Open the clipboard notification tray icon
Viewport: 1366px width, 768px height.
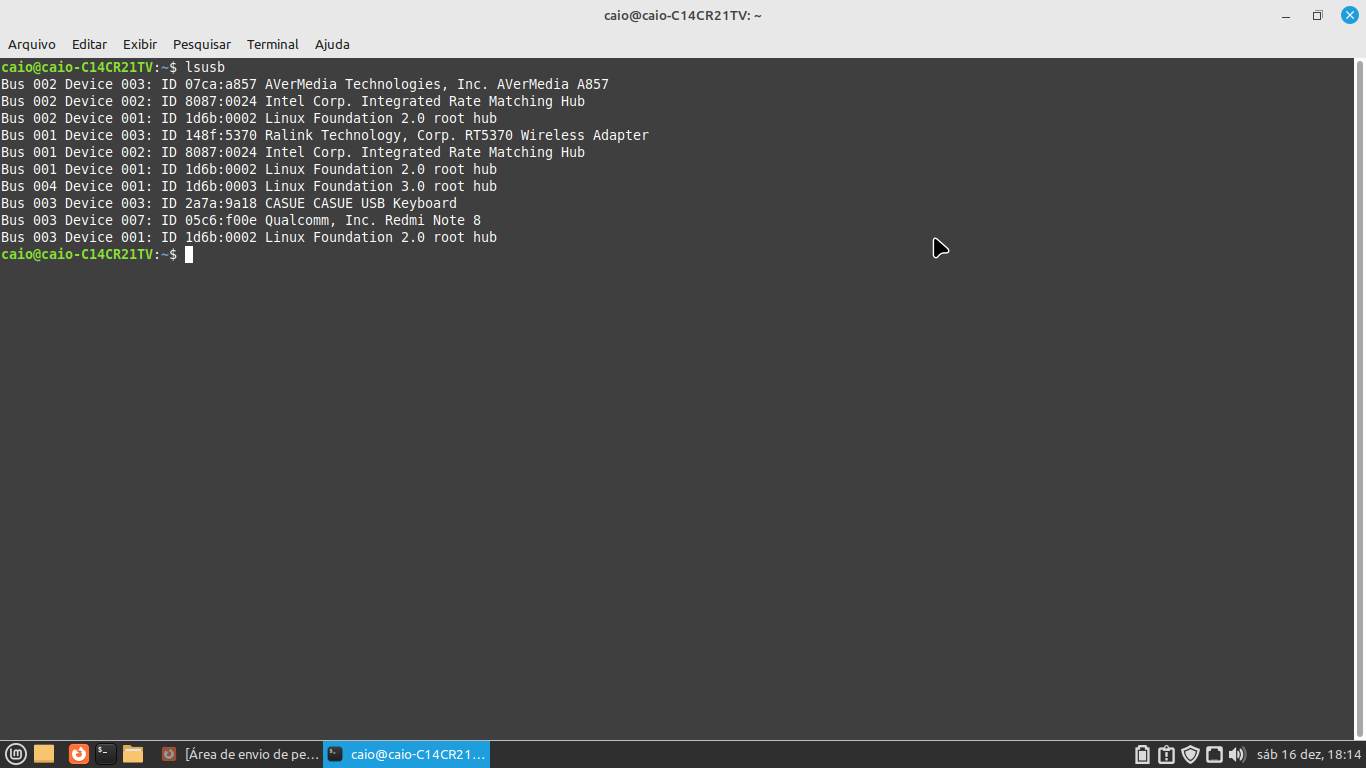(x=1166, y=754)
